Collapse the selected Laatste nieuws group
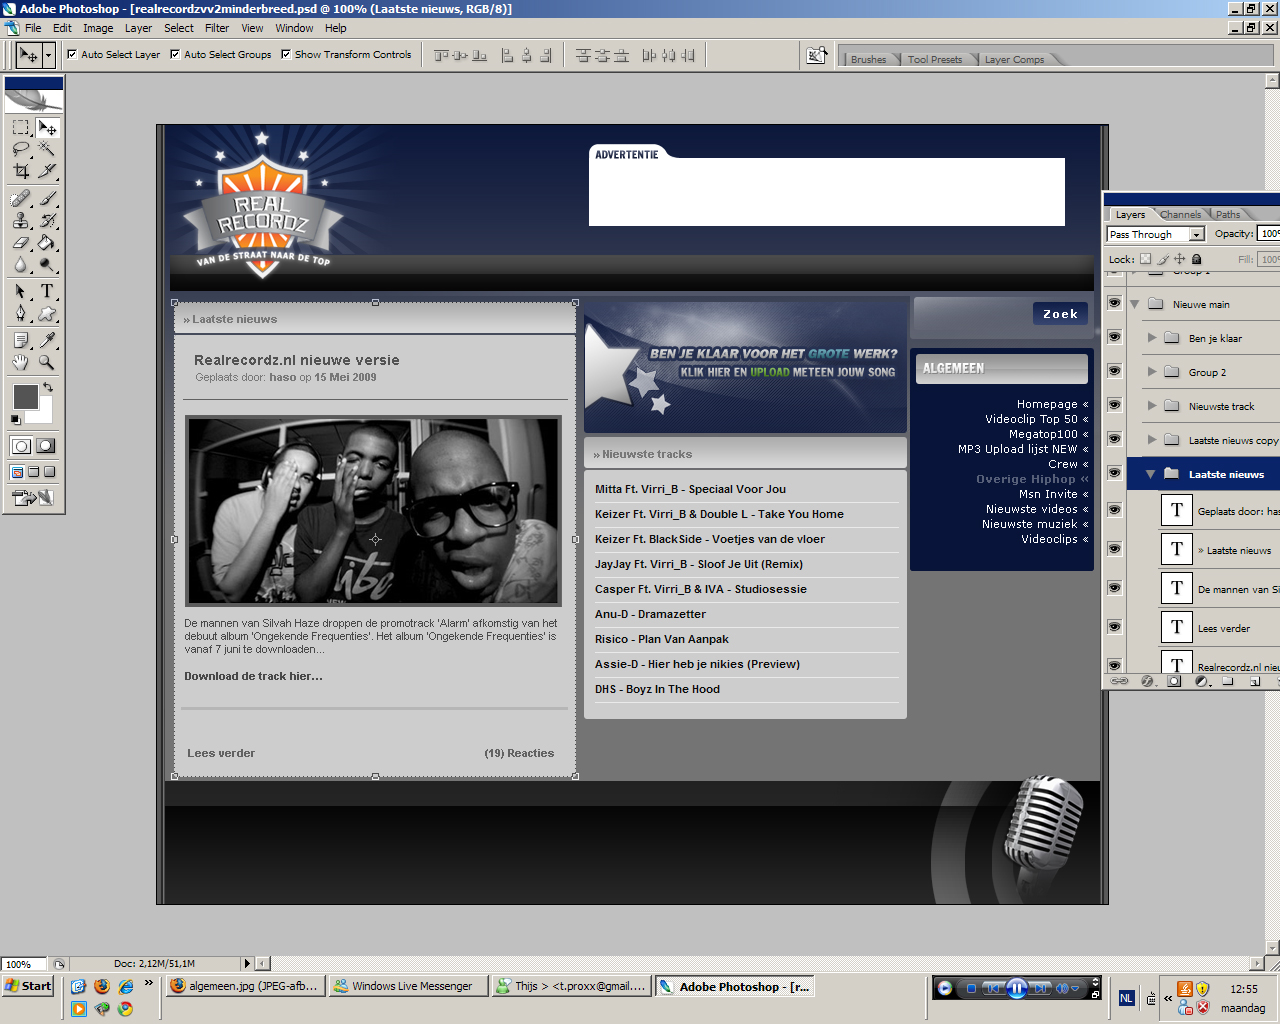The width and height of the screenshot is (1280, 1024). [1151, 474]
